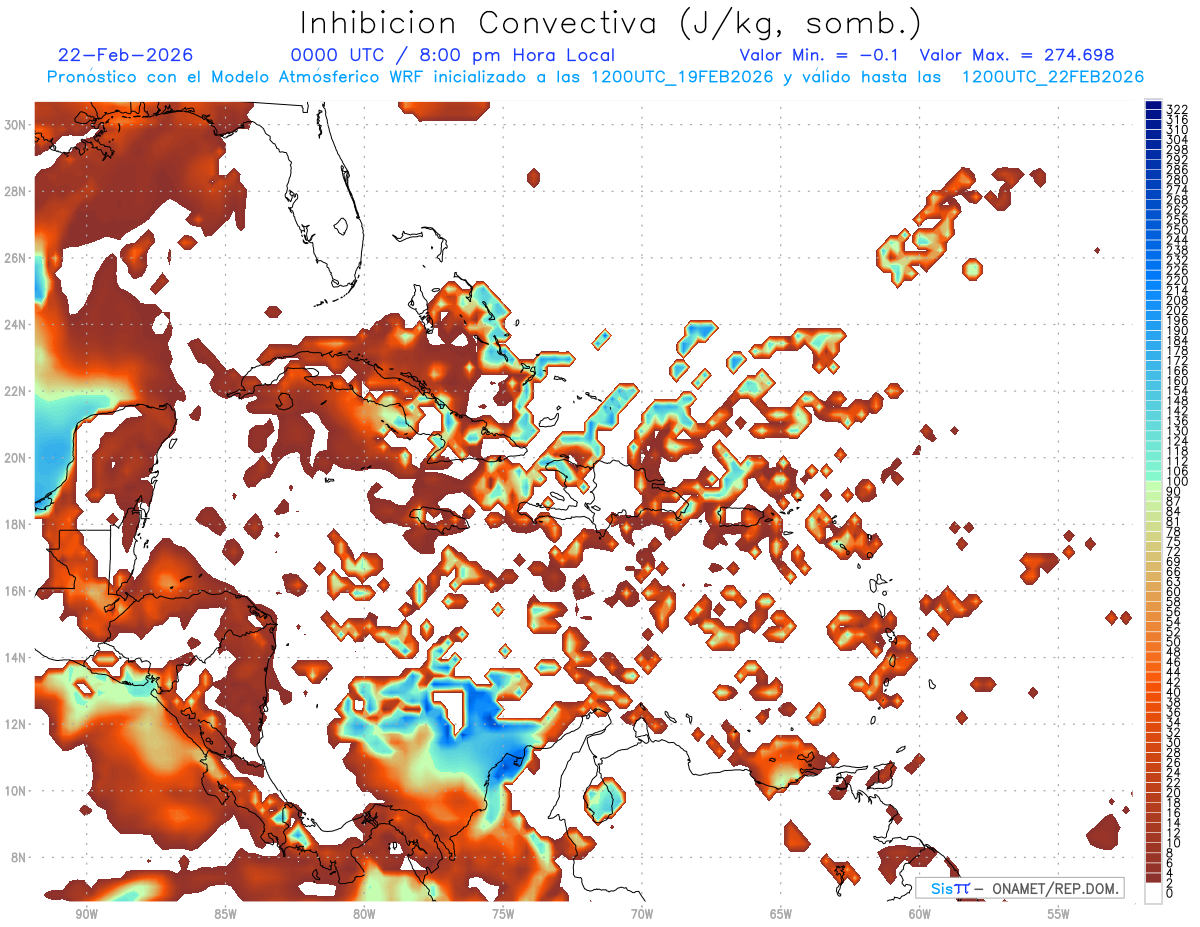
Task: Click the time "0000 UTC / 8:00 pm Hora Local"
Action: [x=453, y=55]
